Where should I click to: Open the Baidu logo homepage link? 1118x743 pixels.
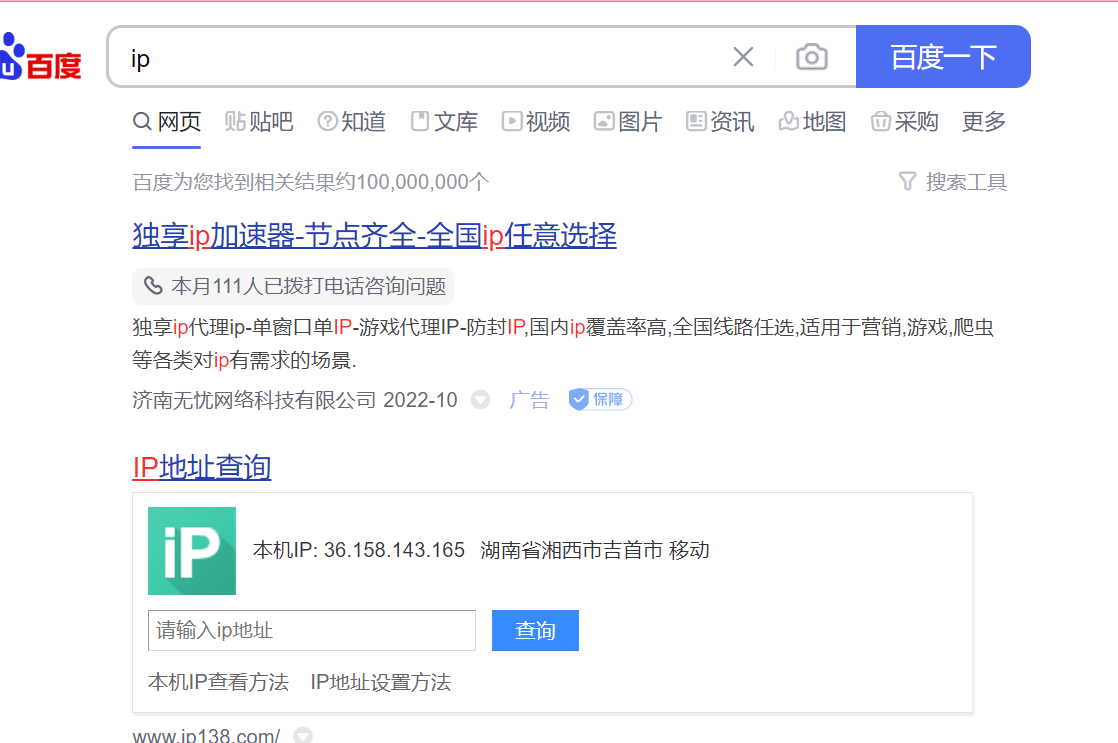[x=40, y=57]
